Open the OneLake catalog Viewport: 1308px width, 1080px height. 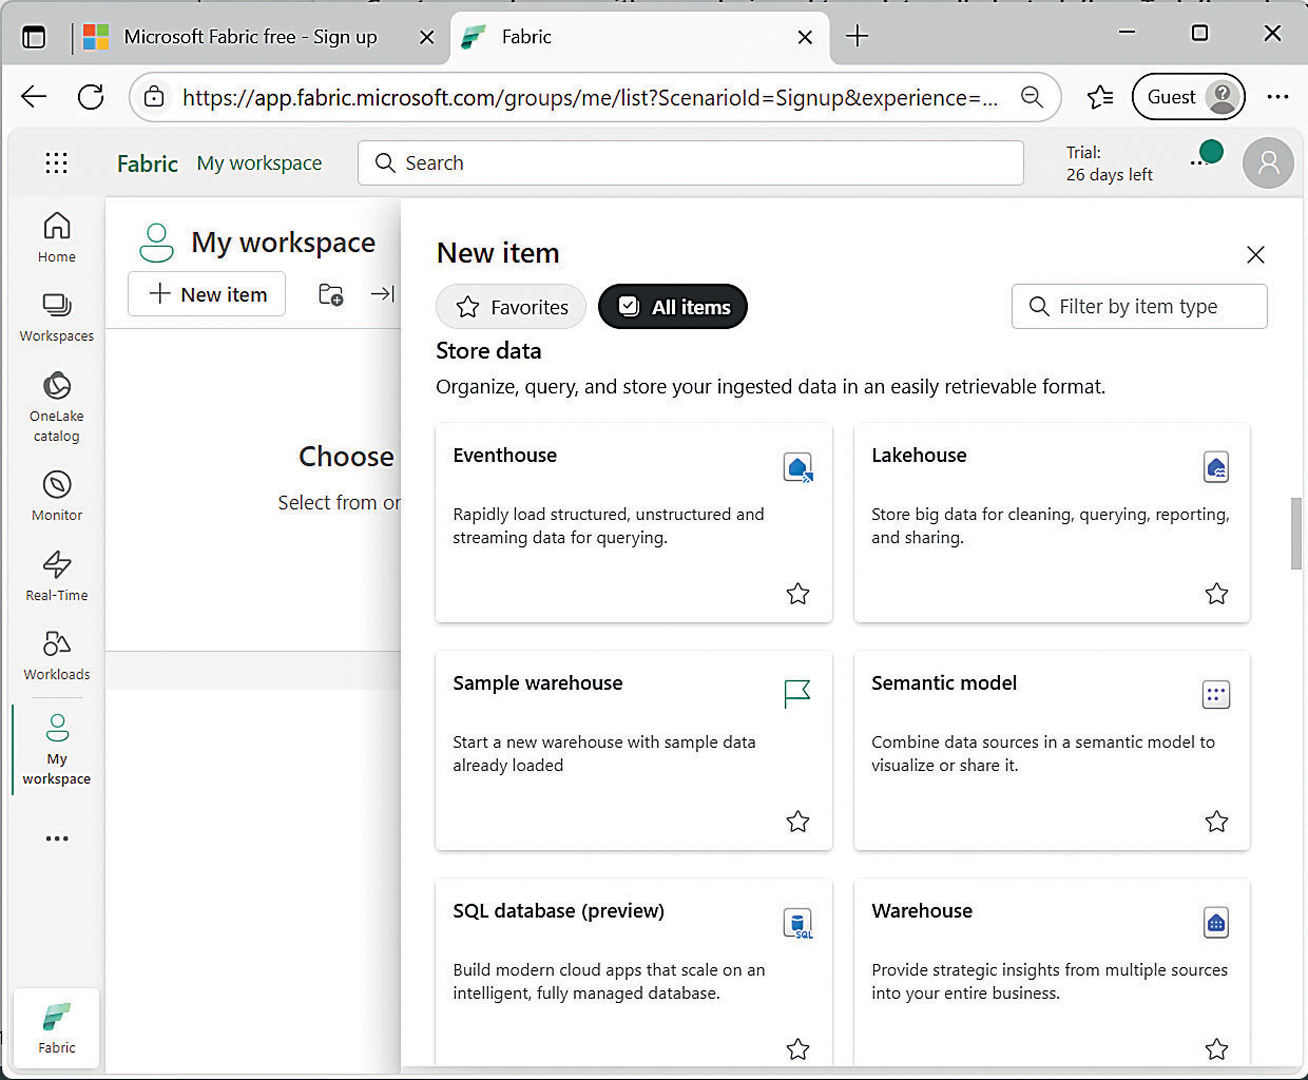tap(57, 407)
